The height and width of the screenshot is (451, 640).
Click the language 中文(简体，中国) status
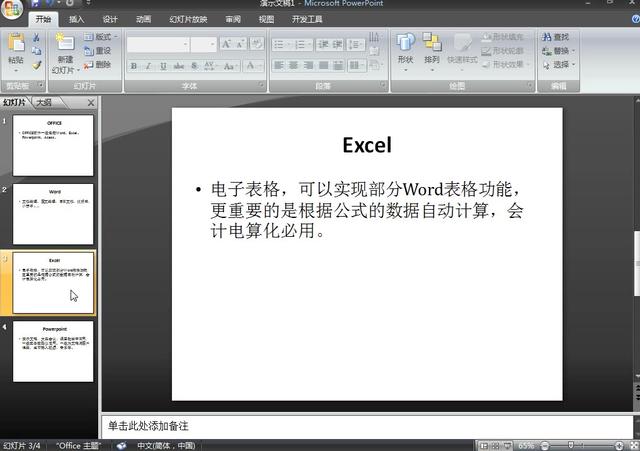[x=167, y=446]
